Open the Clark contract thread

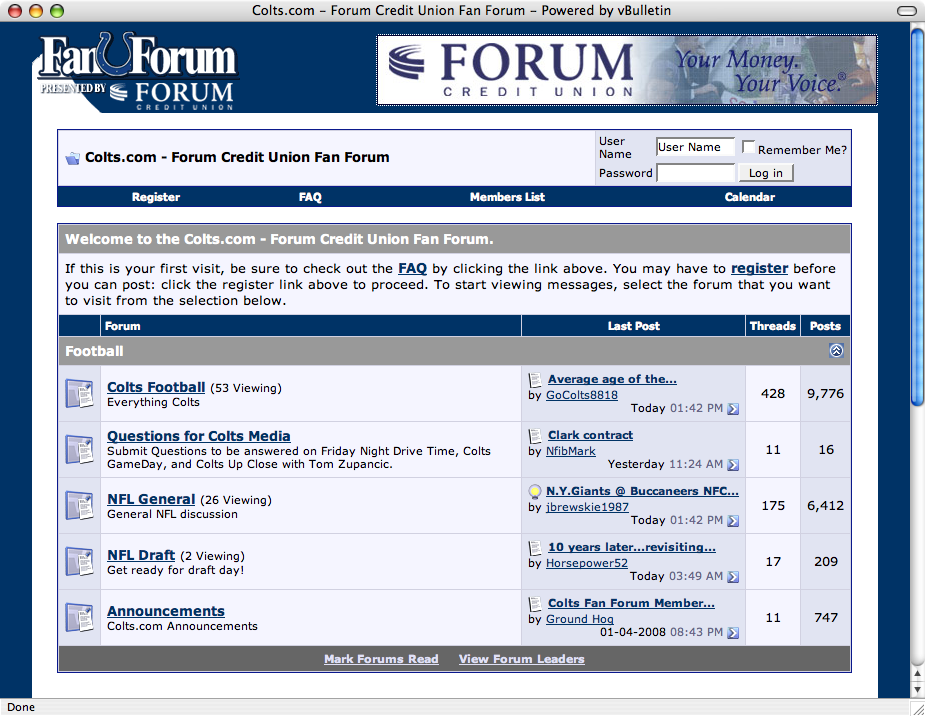point(591,435)
